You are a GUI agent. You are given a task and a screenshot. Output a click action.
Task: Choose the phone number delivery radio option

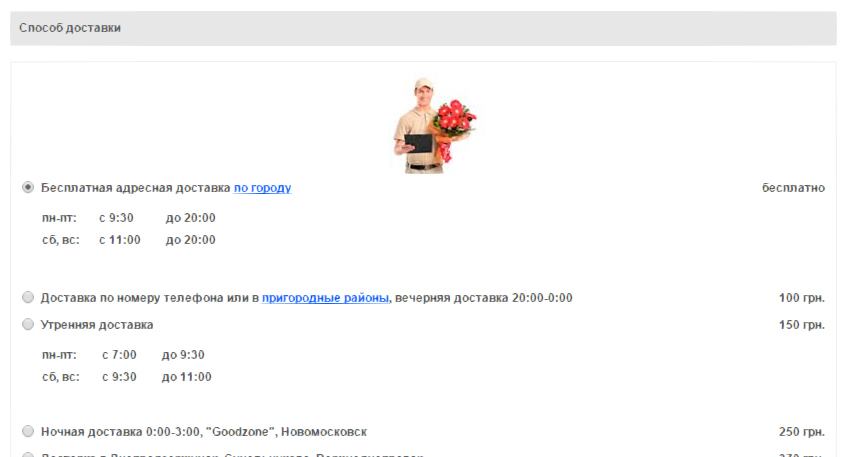28,297
